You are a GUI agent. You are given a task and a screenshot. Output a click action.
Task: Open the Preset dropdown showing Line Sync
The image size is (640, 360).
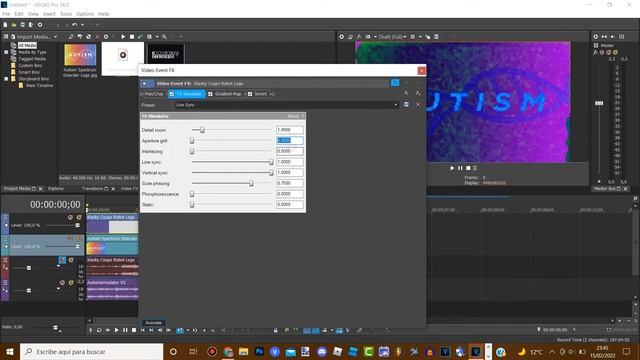287,105
